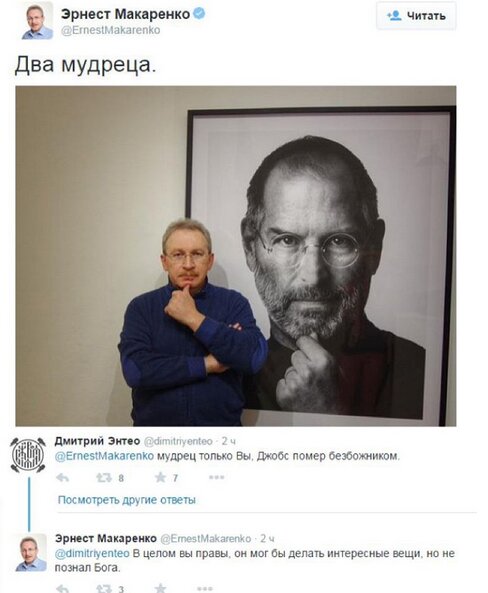
Task: Click @dimitriyenteo mention in Макаренко's reply
Action: coord(92,554)
